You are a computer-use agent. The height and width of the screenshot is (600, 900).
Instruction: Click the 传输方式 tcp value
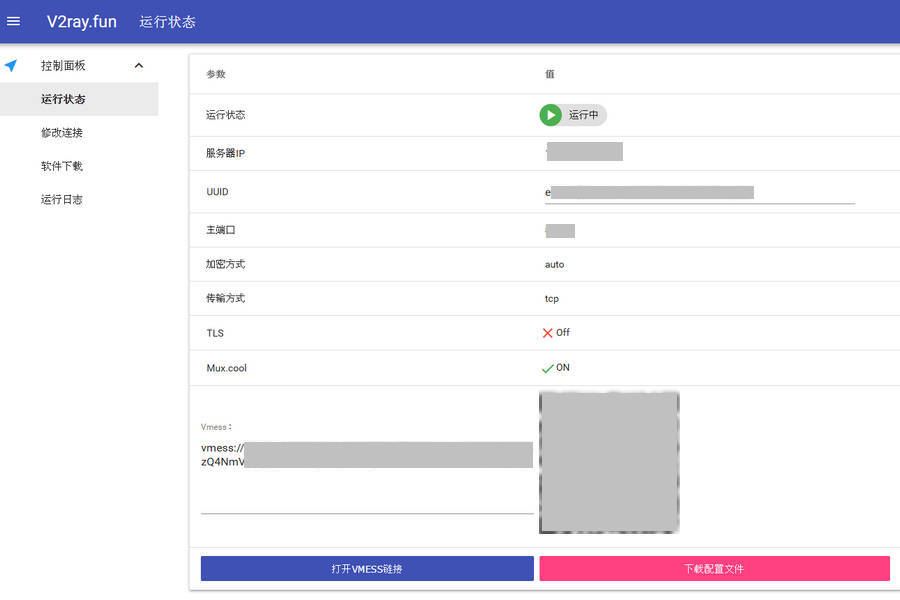click(x=552, y=299)
